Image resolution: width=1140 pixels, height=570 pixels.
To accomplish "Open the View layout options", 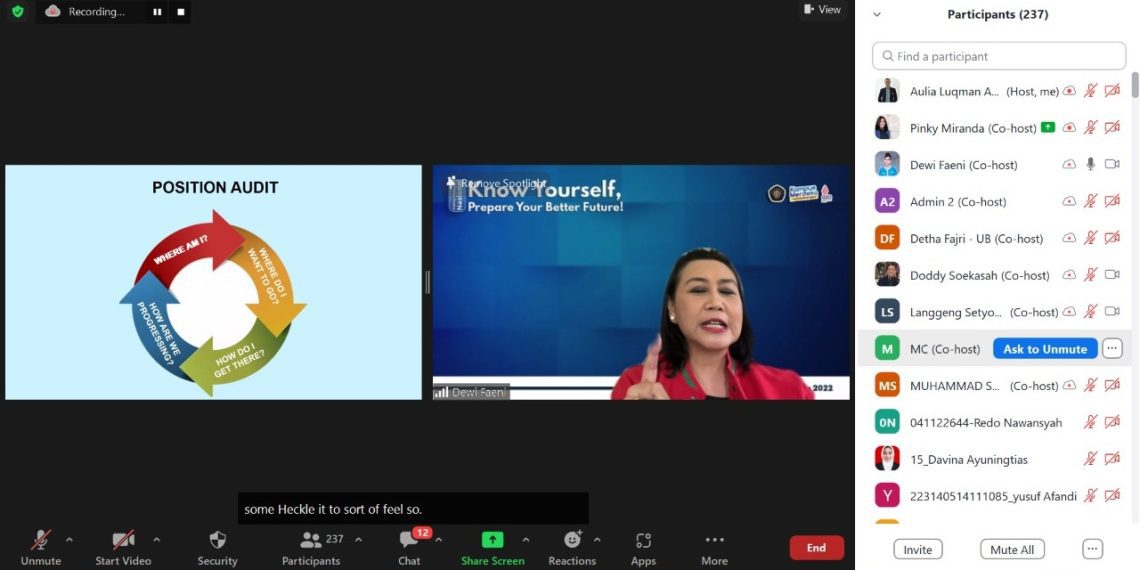I will pyautogui.click(x=822, y=9).
